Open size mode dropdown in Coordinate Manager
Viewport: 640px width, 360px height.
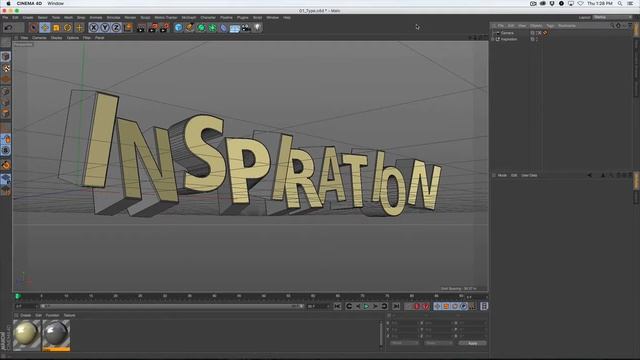pos(438,343)
